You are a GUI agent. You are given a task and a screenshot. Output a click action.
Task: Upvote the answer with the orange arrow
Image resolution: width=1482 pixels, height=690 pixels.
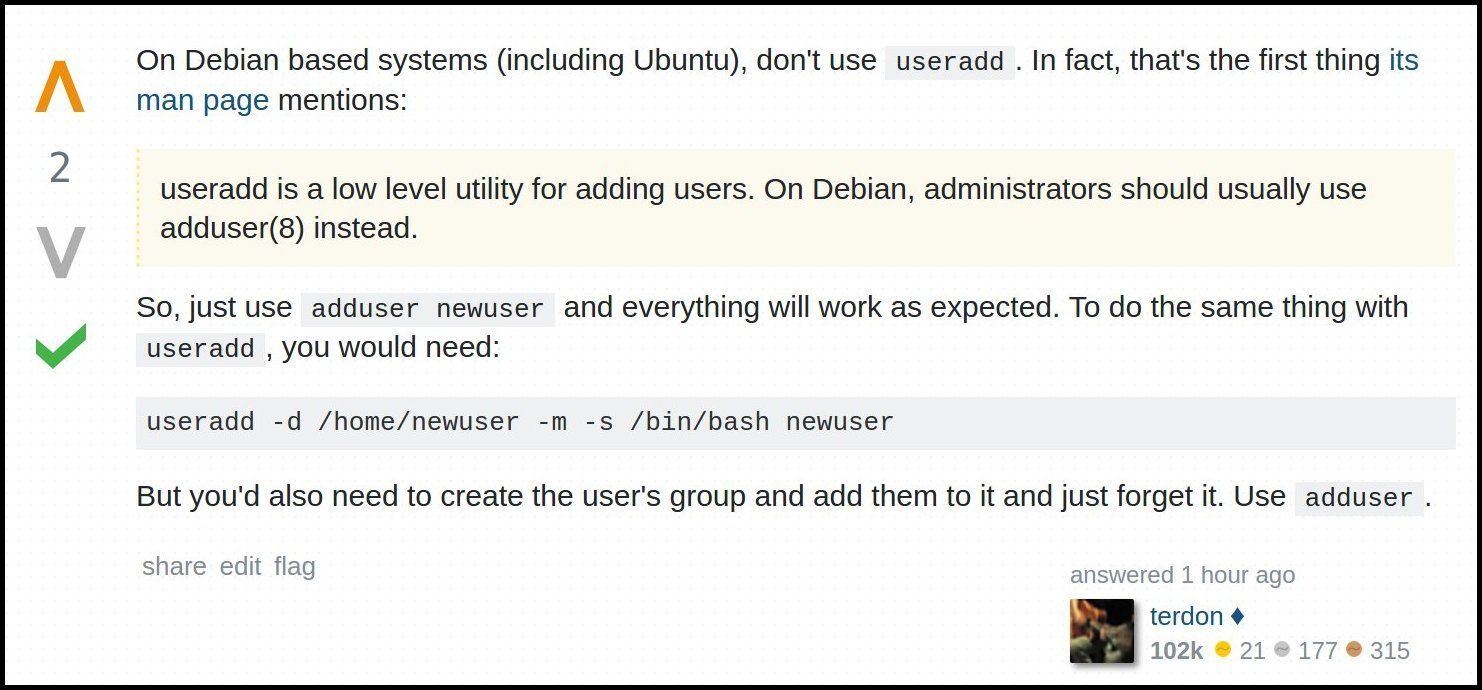(60, 86)
